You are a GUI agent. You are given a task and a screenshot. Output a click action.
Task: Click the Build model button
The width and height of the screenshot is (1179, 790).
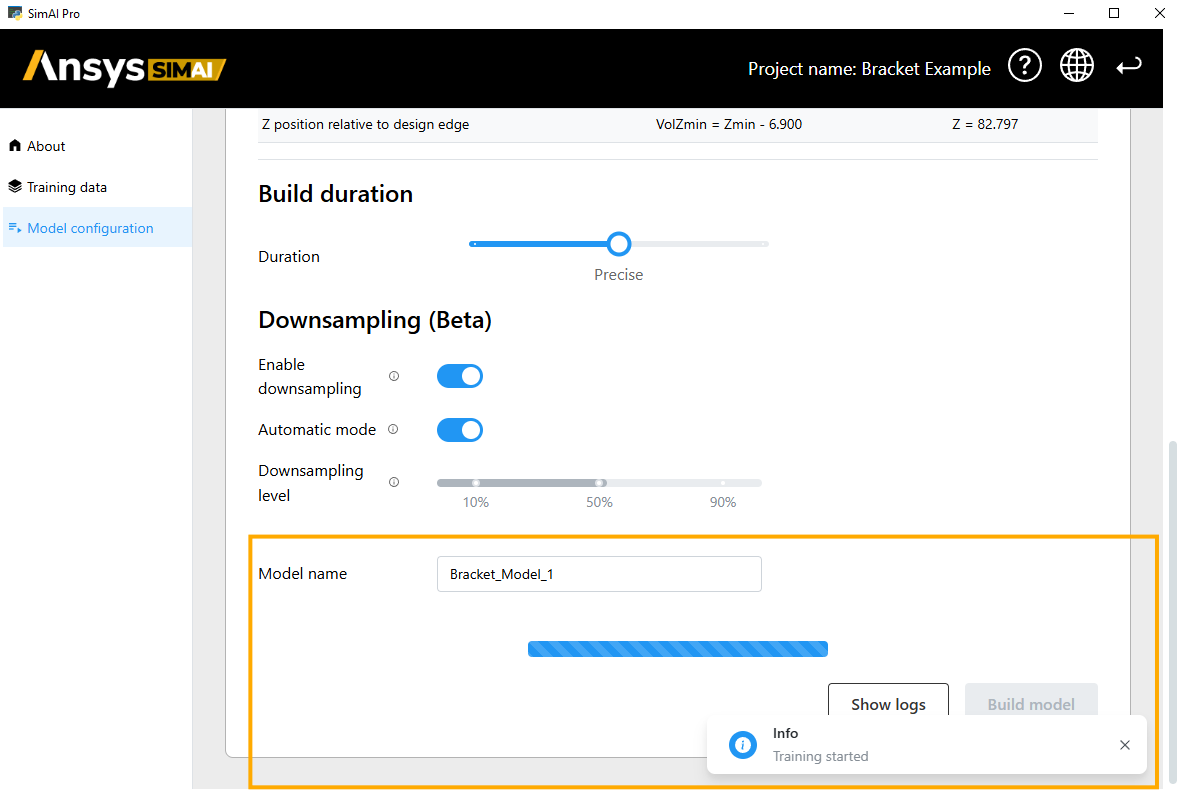1031,703
